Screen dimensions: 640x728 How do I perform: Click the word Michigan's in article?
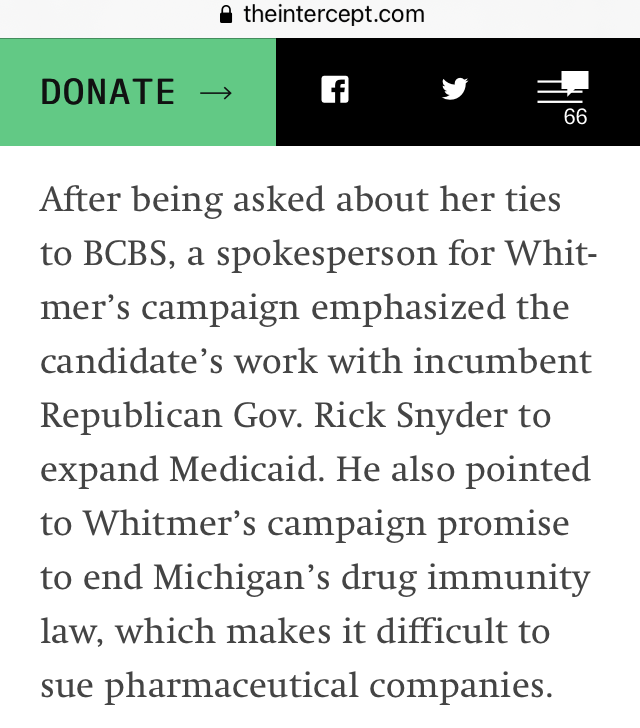point(242,578)
